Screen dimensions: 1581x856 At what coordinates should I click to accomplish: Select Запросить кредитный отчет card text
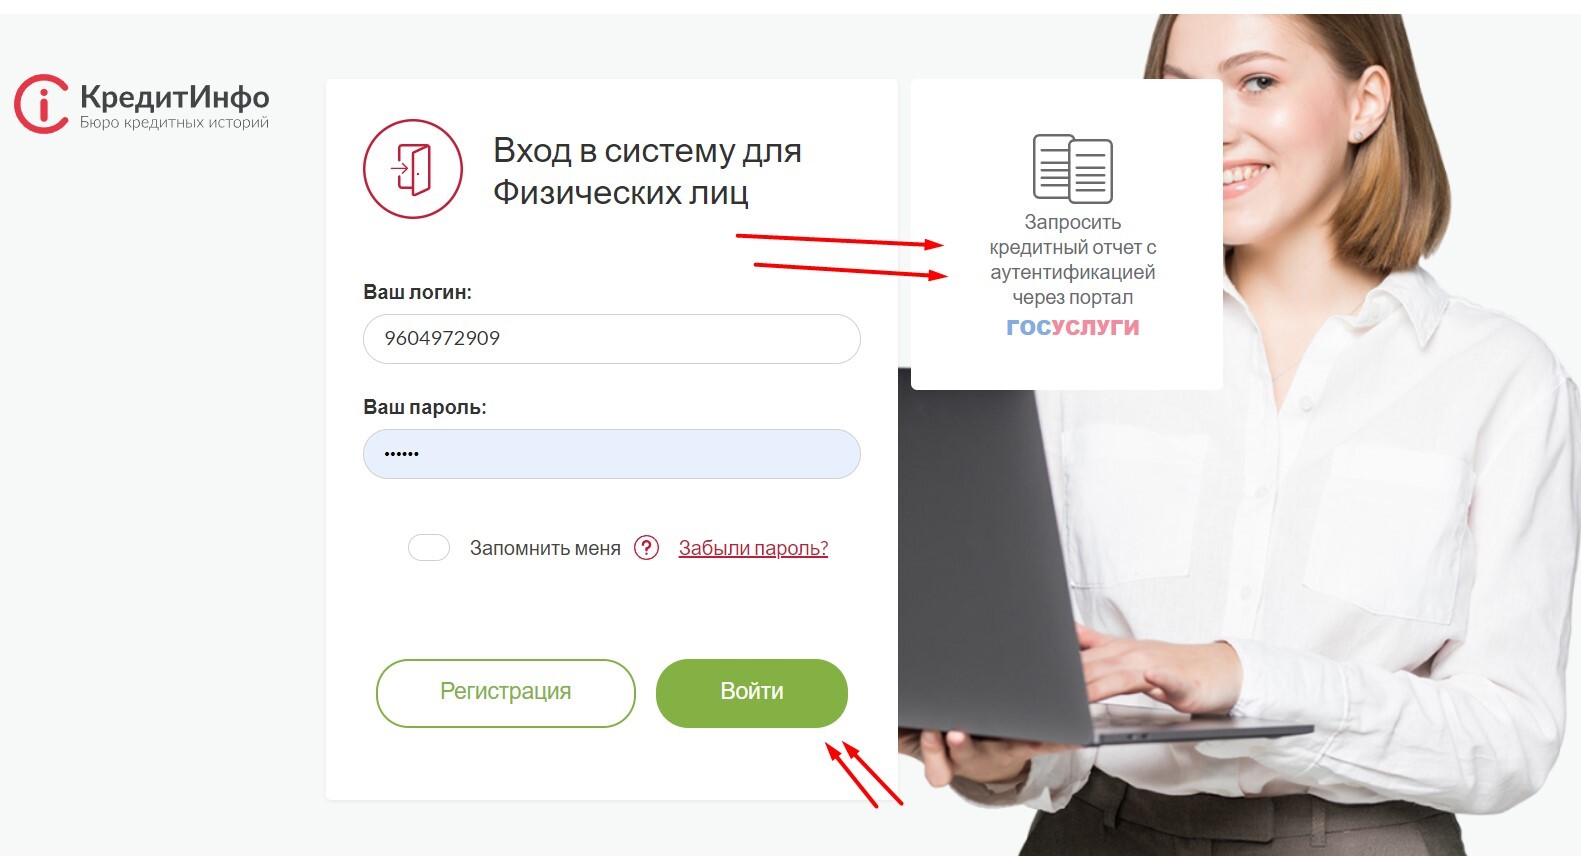[1073, 260]
